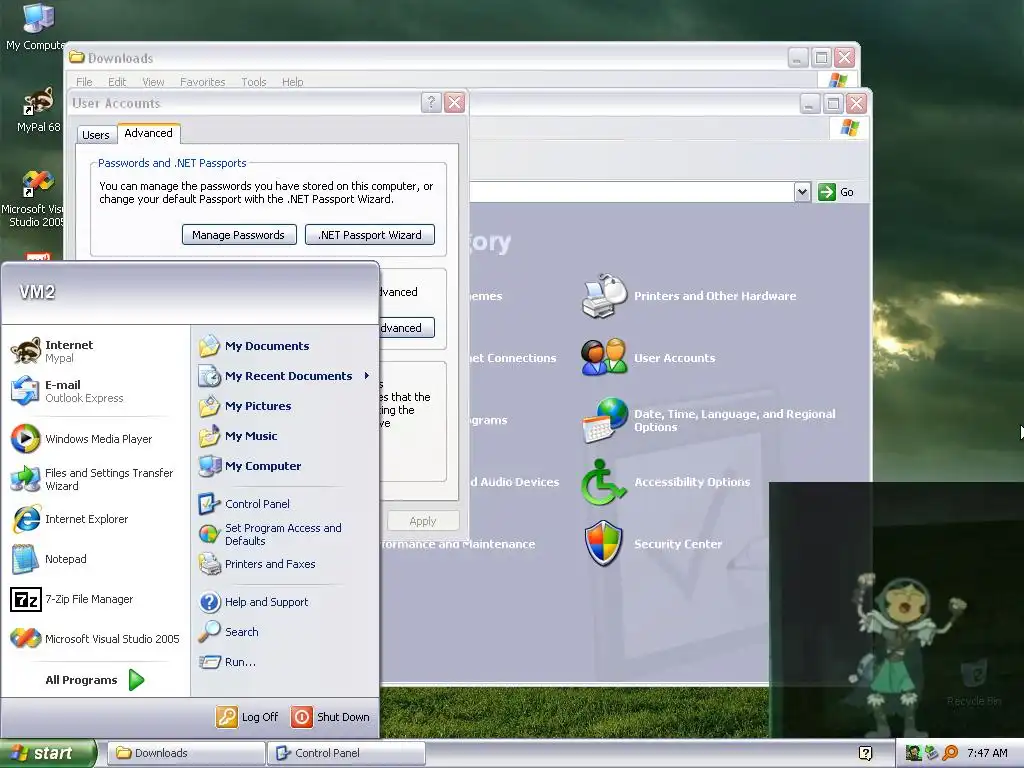Select Advanced tab in User Accounts
The height and width of the screenshot is (768, 1024).
[148, 133]
